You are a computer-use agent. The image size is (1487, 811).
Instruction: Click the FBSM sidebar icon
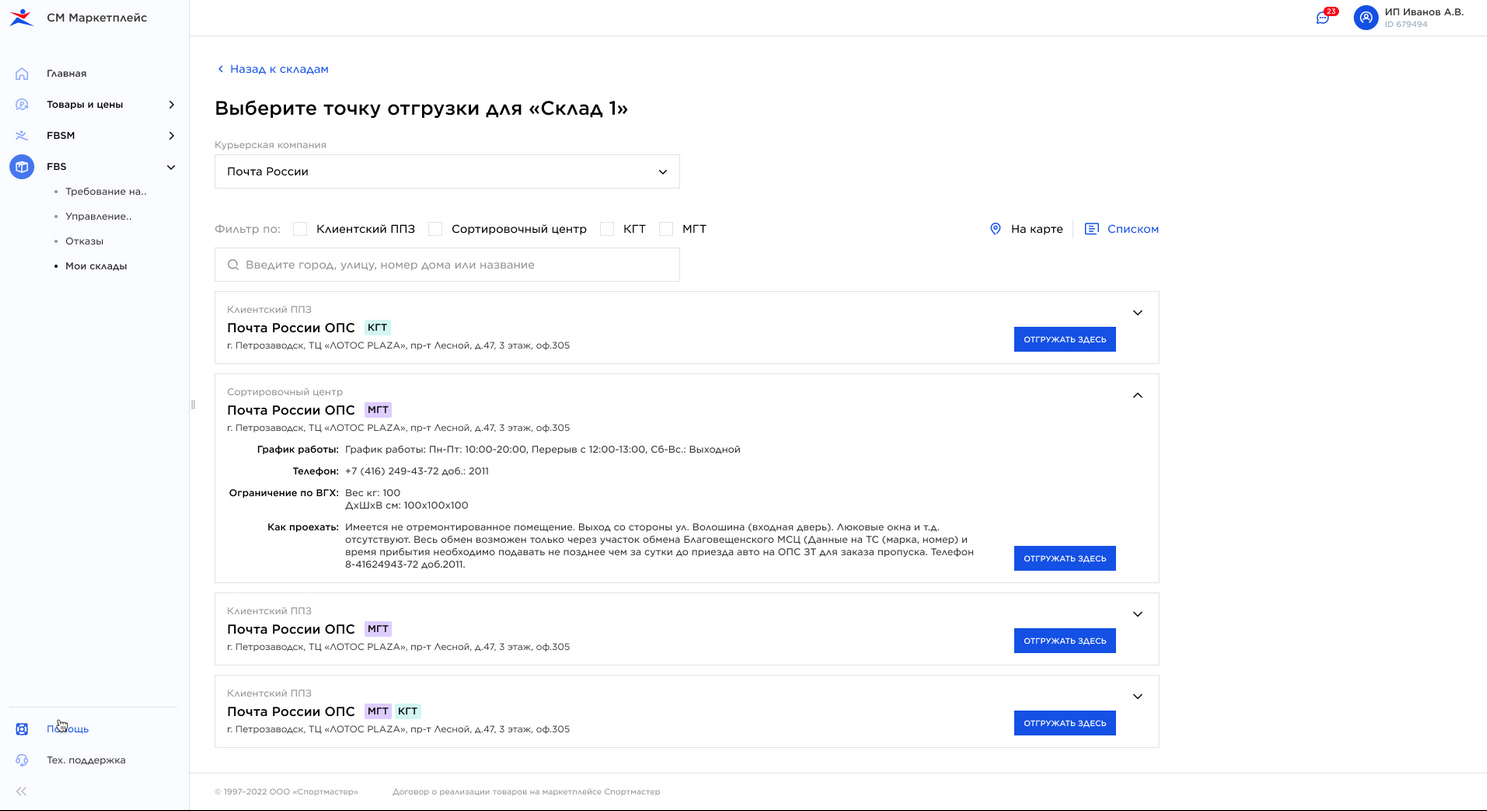click(22, 135)
